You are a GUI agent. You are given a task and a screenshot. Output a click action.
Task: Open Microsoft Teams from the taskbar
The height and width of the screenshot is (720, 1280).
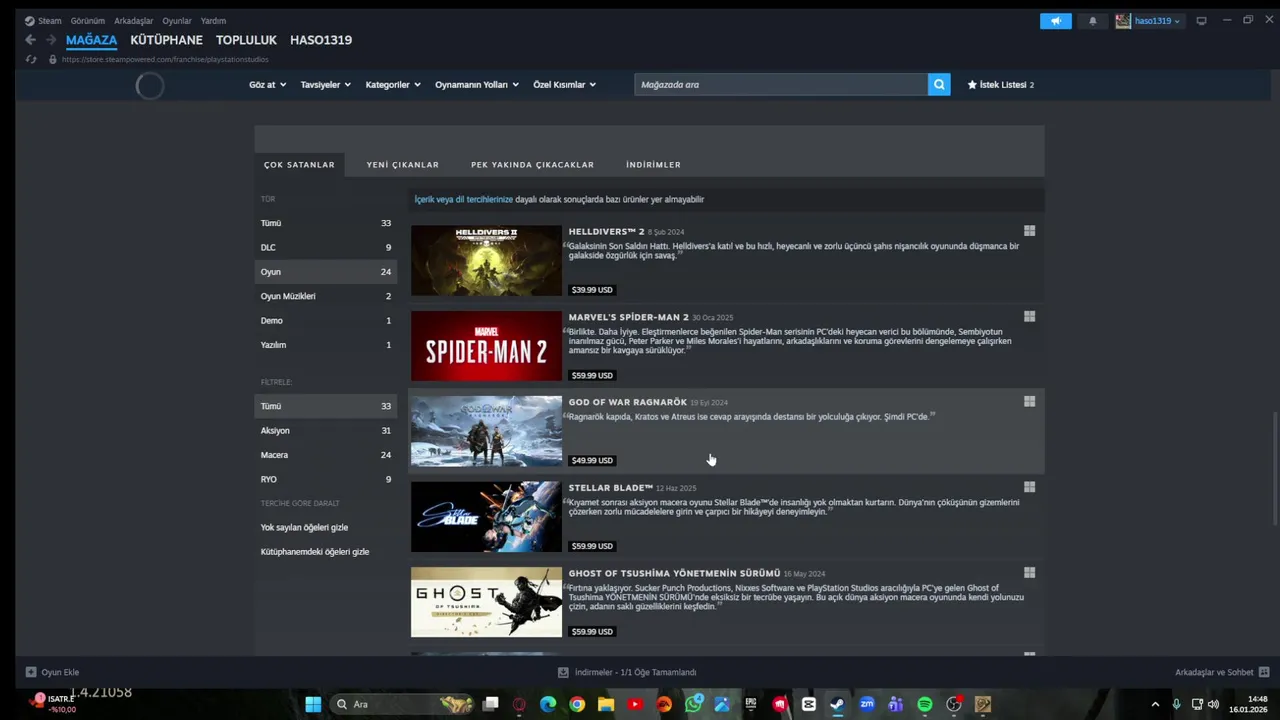[896, 704]
